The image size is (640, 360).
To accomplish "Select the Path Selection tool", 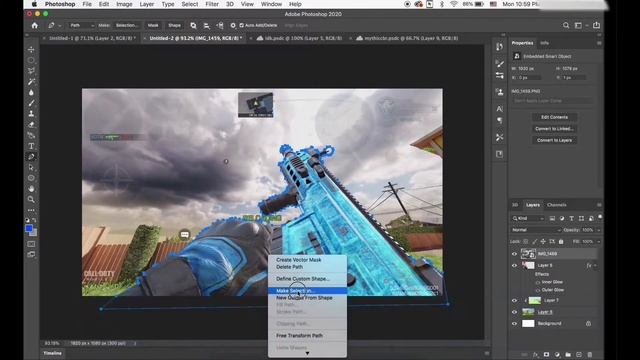I will point(31,167).
